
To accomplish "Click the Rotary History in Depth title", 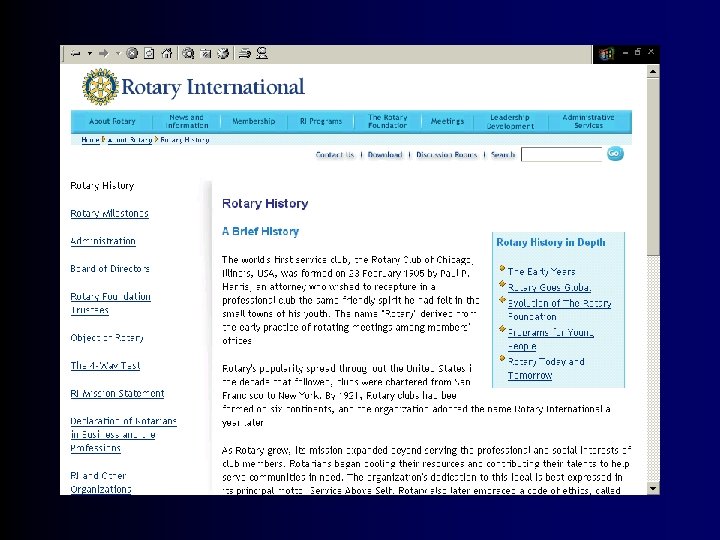I will point(551,242).
